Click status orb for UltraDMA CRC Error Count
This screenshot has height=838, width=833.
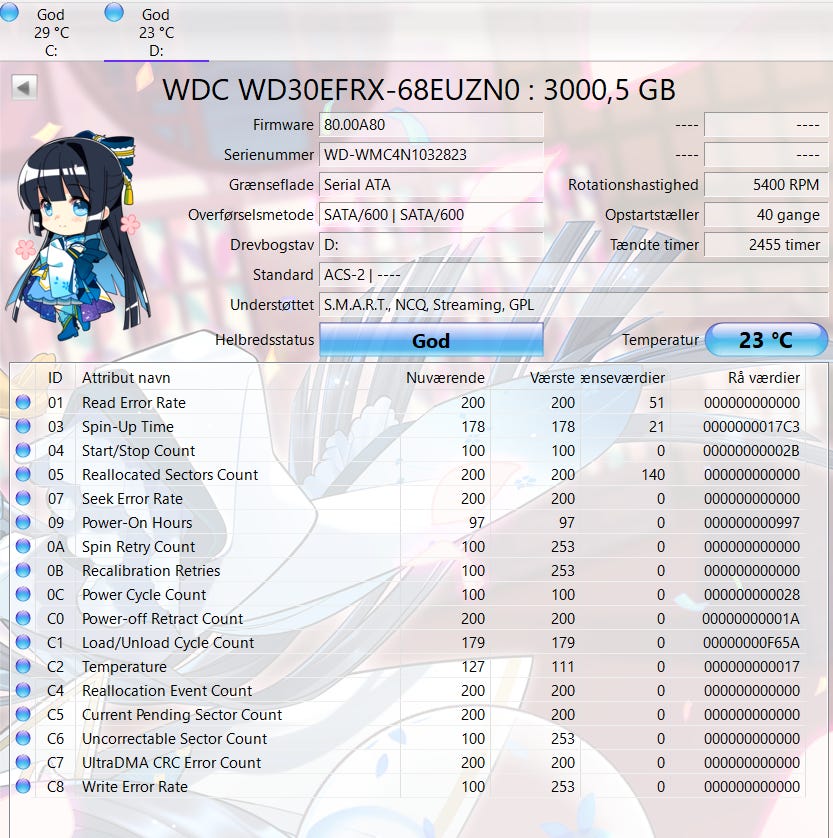(23, 762)
